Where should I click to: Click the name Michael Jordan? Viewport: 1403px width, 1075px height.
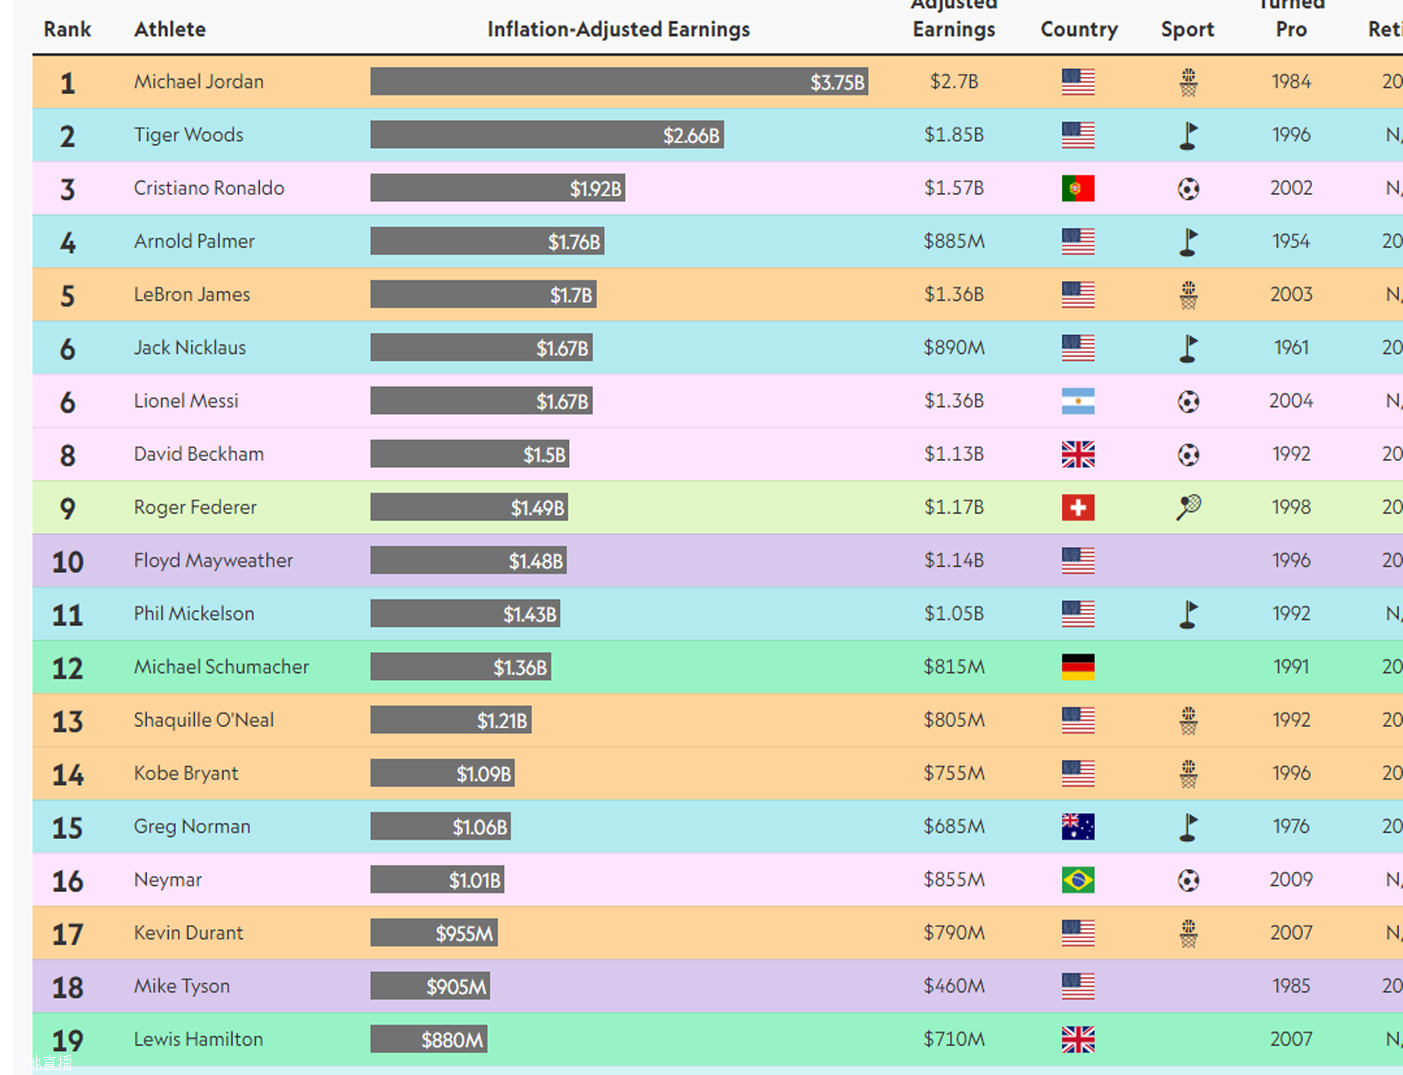tap(199, 82)
